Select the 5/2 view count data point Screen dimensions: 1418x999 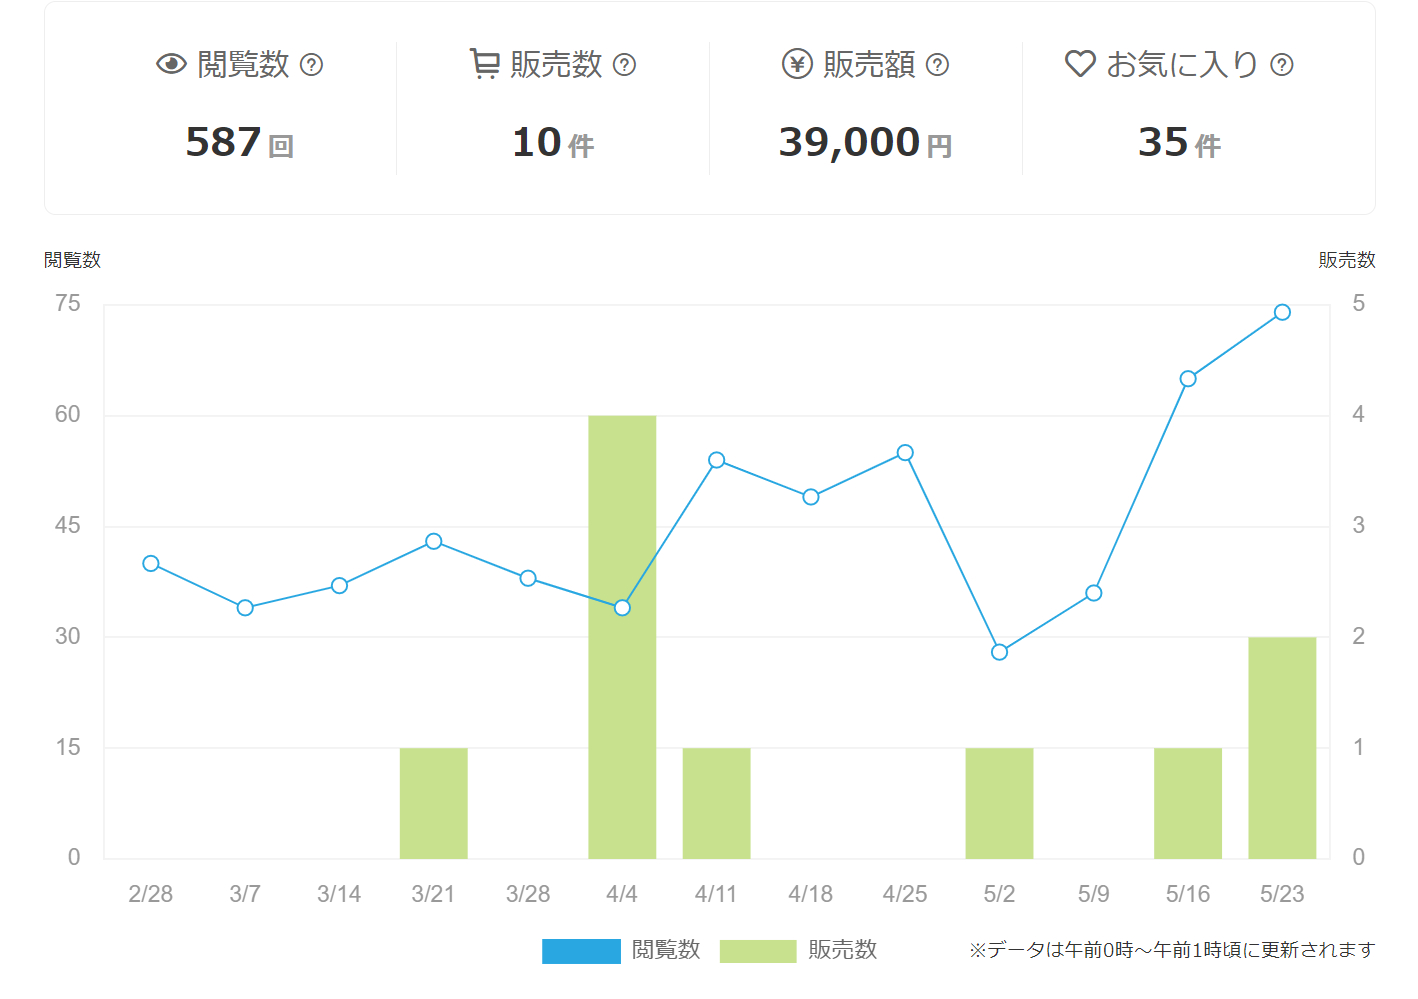pos(999,652)
